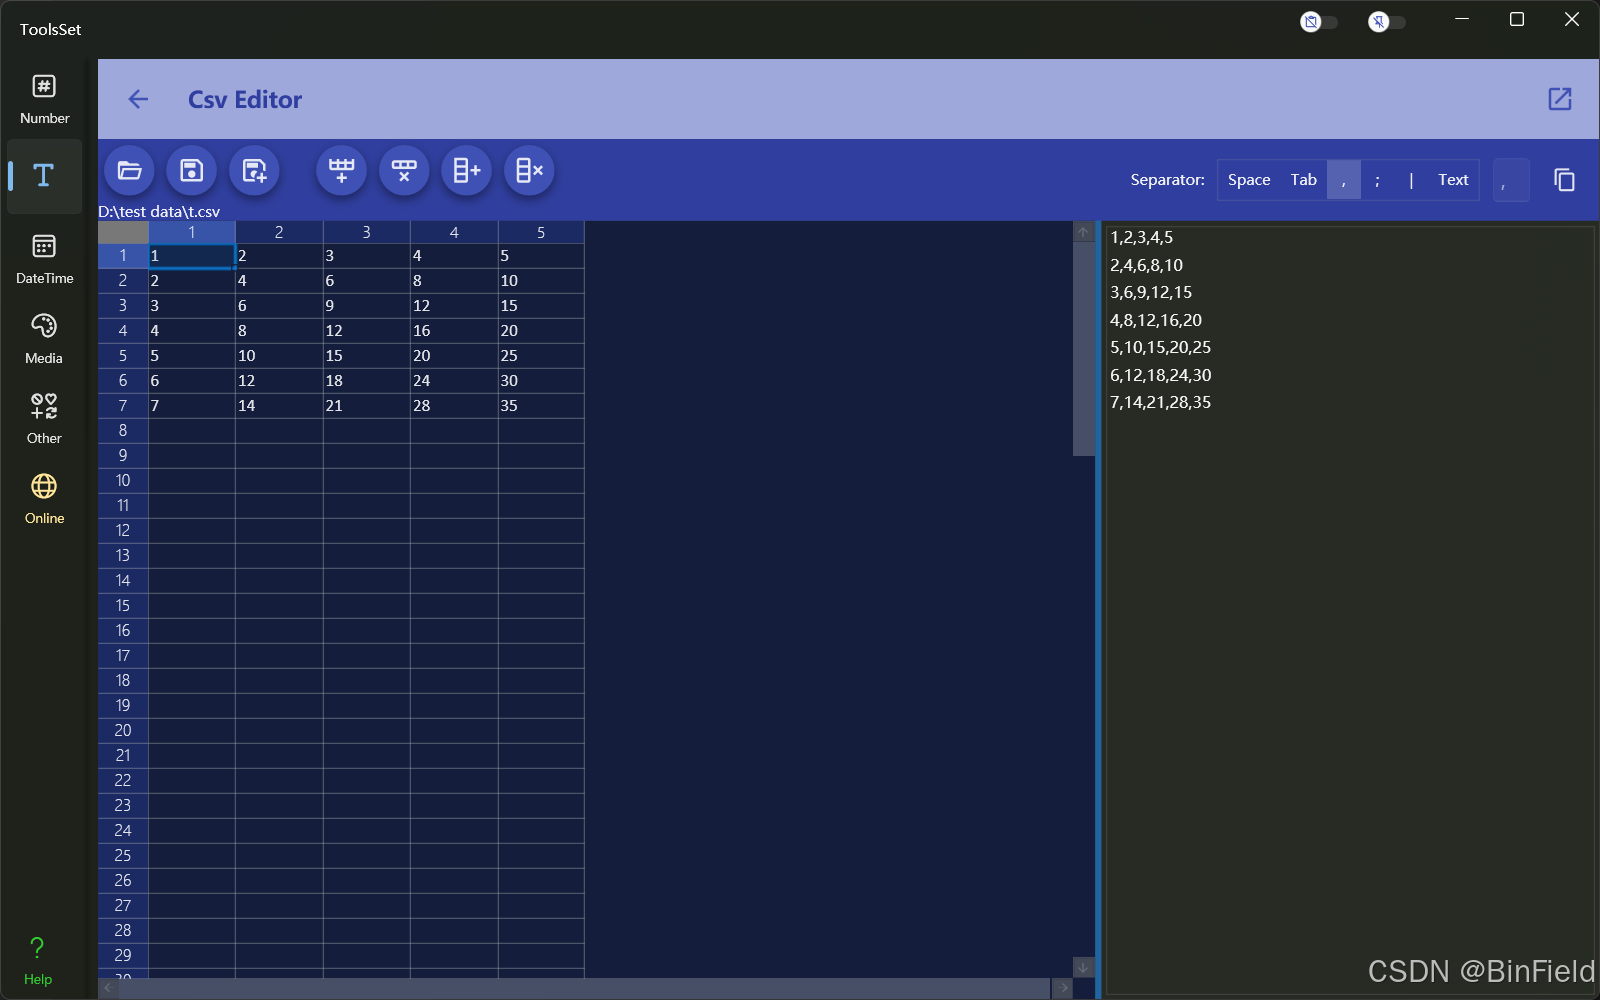Choose pipe as the separator

pos(1411,180)
